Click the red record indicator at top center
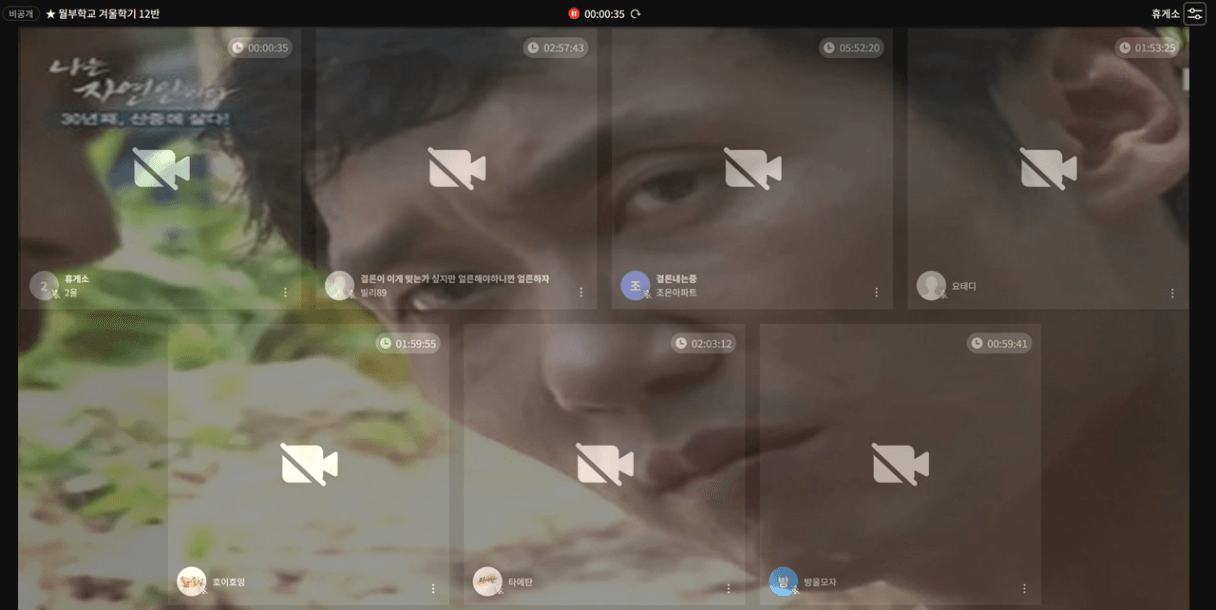Screen dimensions: 1216x610 574,14
